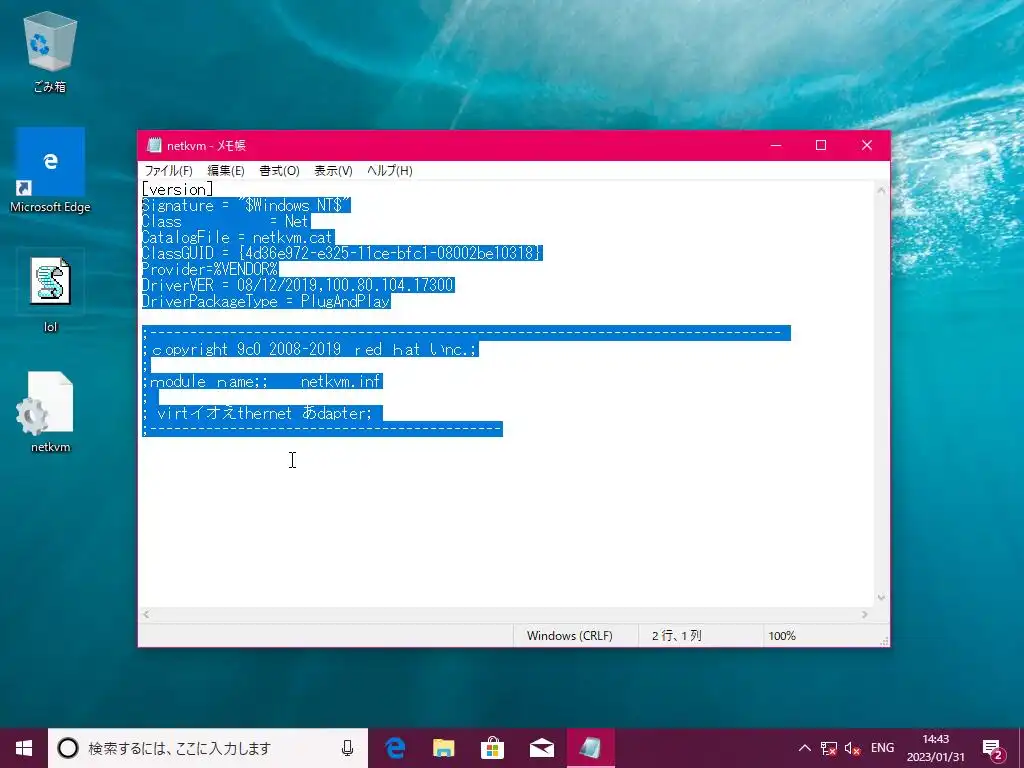Close the netkvm Notepad window
Screen dimensions: 1024x768
click(x=867, y=145)
